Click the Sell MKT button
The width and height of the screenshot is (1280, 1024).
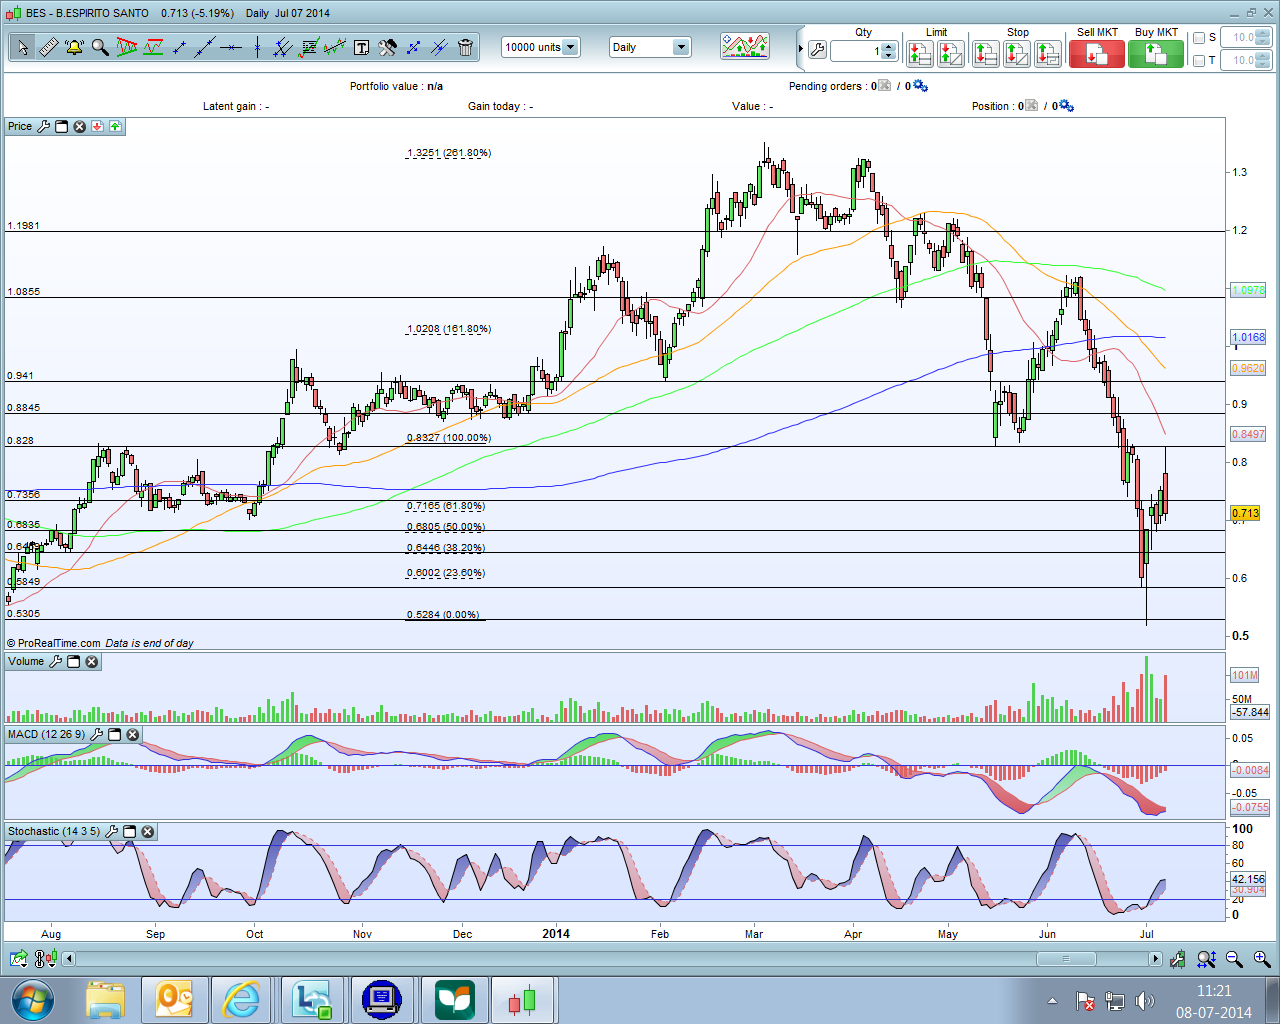(x=1096, y=54)
